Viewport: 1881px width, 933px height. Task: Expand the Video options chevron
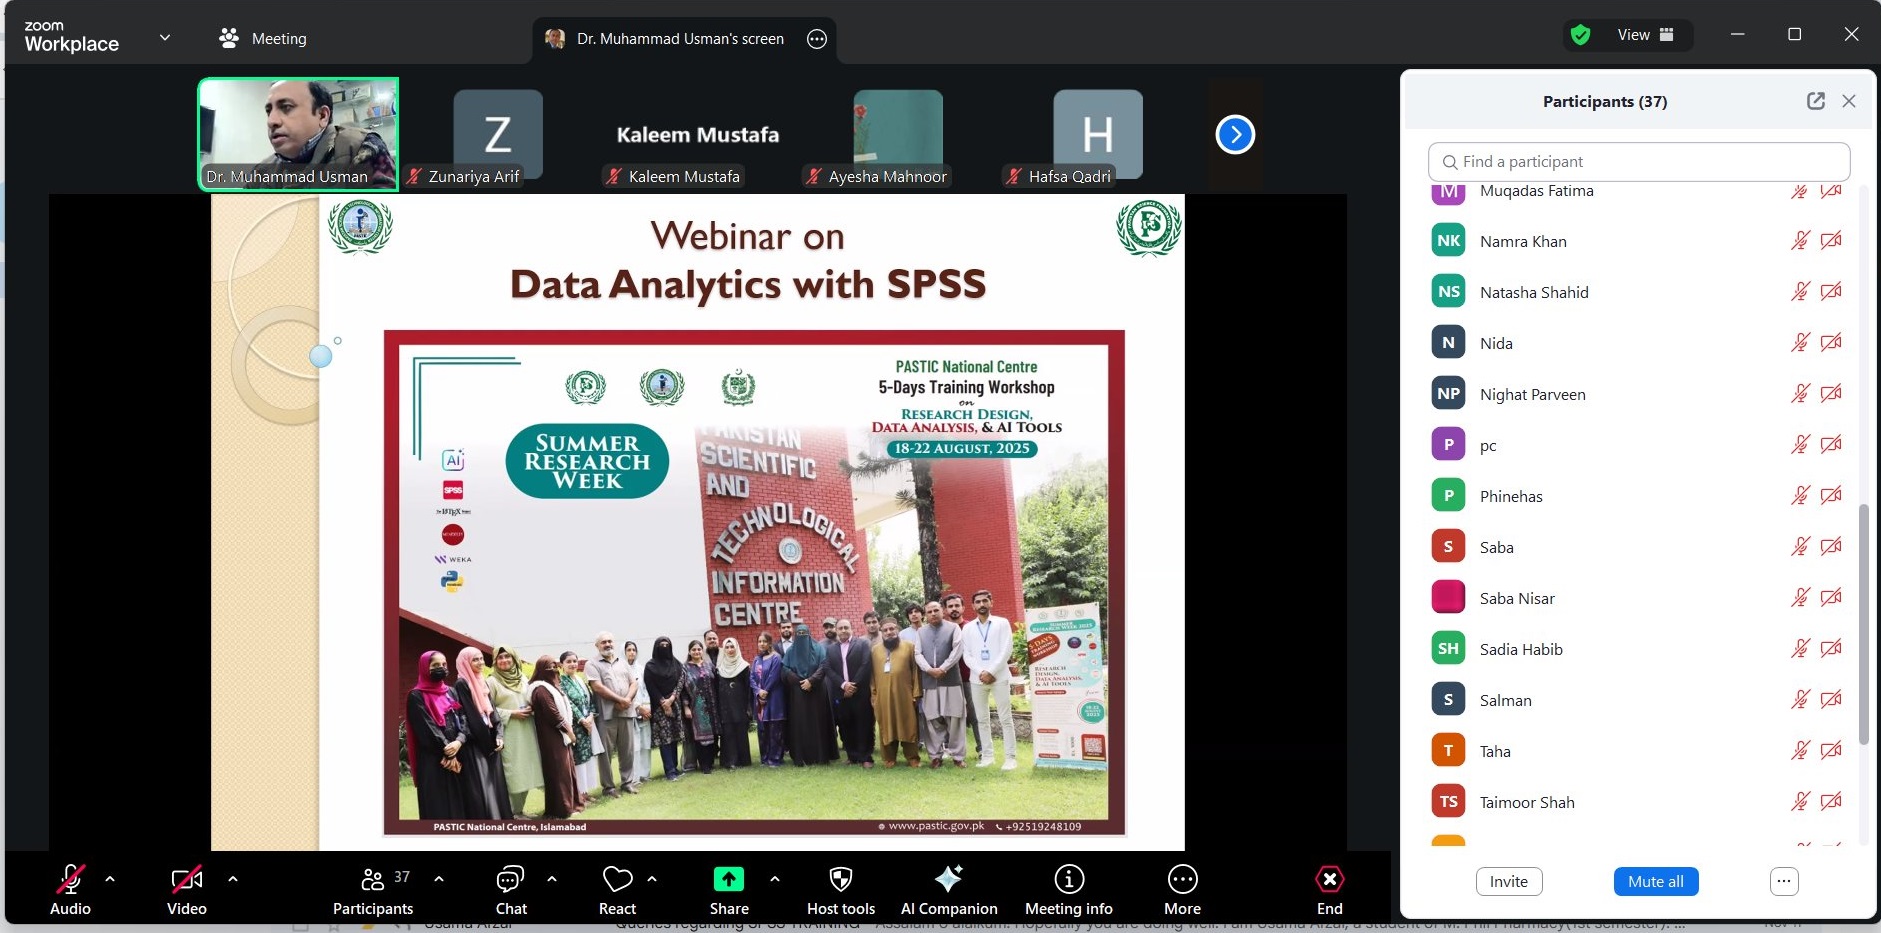pyautogui.click(x=232, y=879)
